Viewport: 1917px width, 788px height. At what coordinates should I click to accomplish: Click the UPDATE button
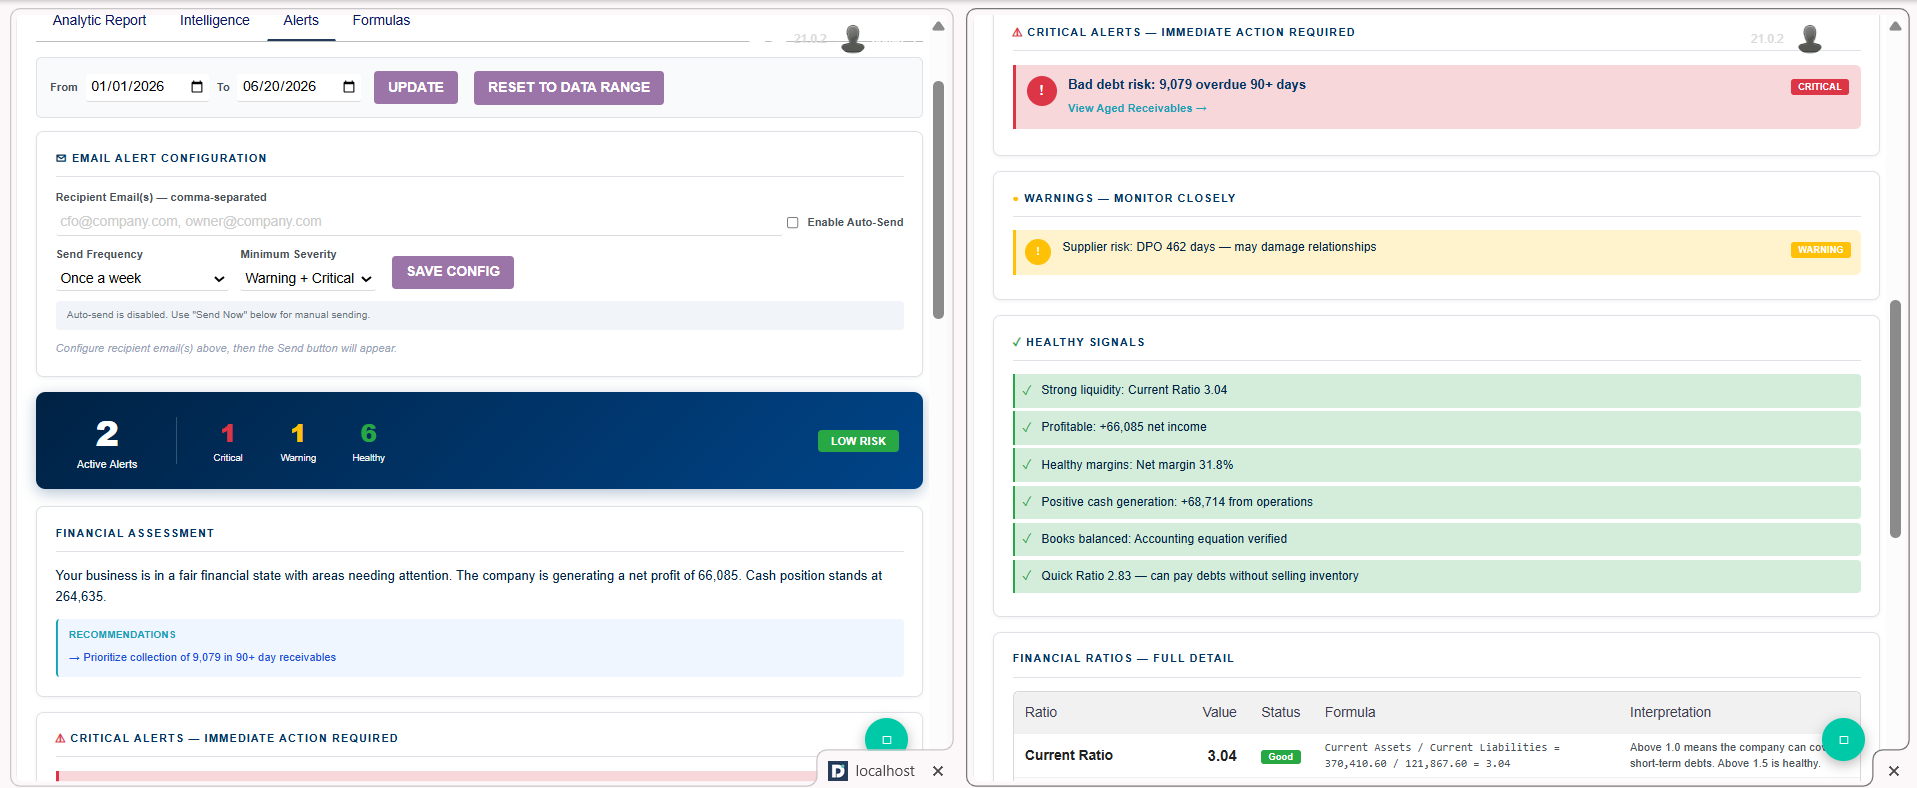[416, 87]
